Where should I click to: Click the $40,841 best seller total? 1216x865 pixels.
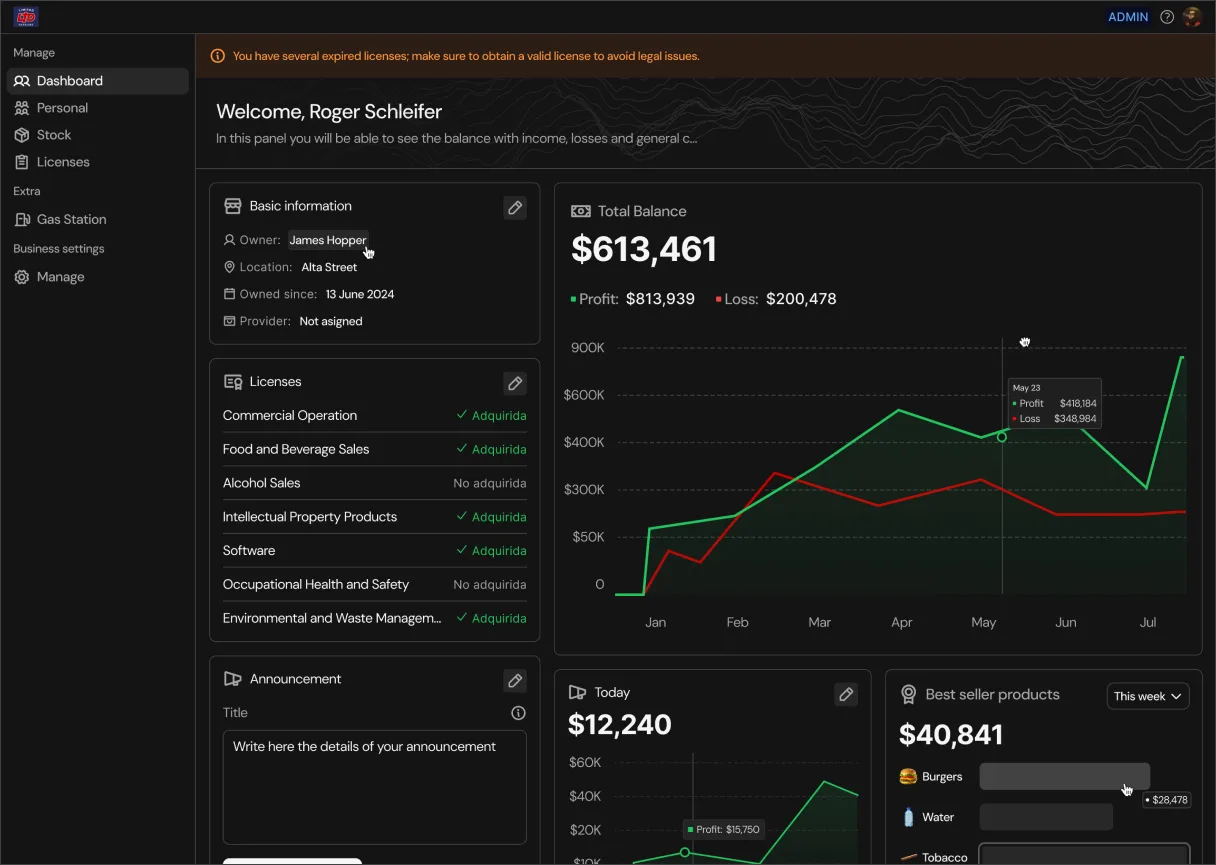point(951,735)
